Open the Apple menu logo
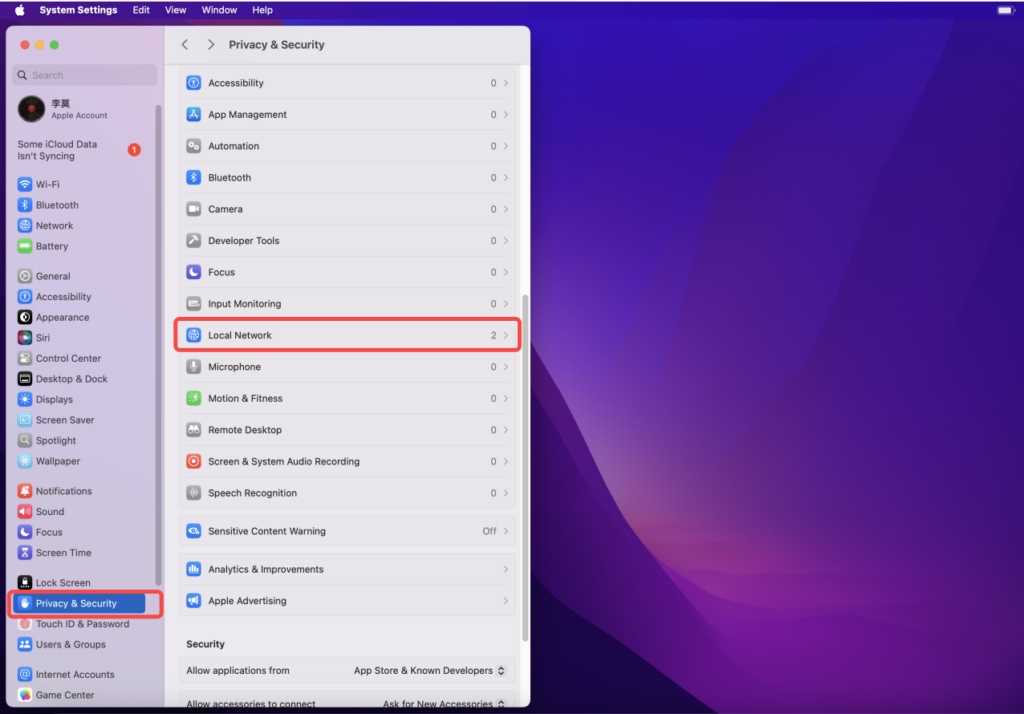Screen dimensions: 1024x714 (20, 10)
